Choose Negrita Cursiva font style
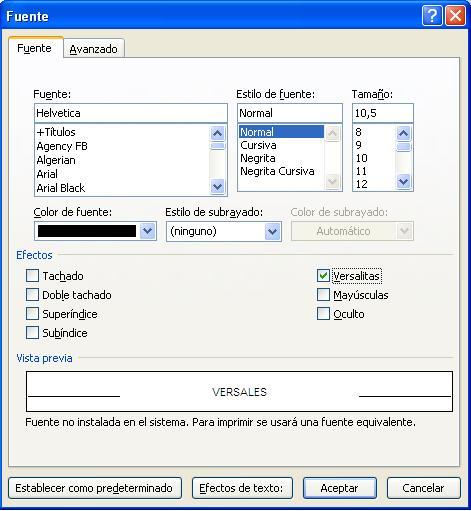This screenshot has height=511, width=471. pyautogui.click(x=277, y=171)
